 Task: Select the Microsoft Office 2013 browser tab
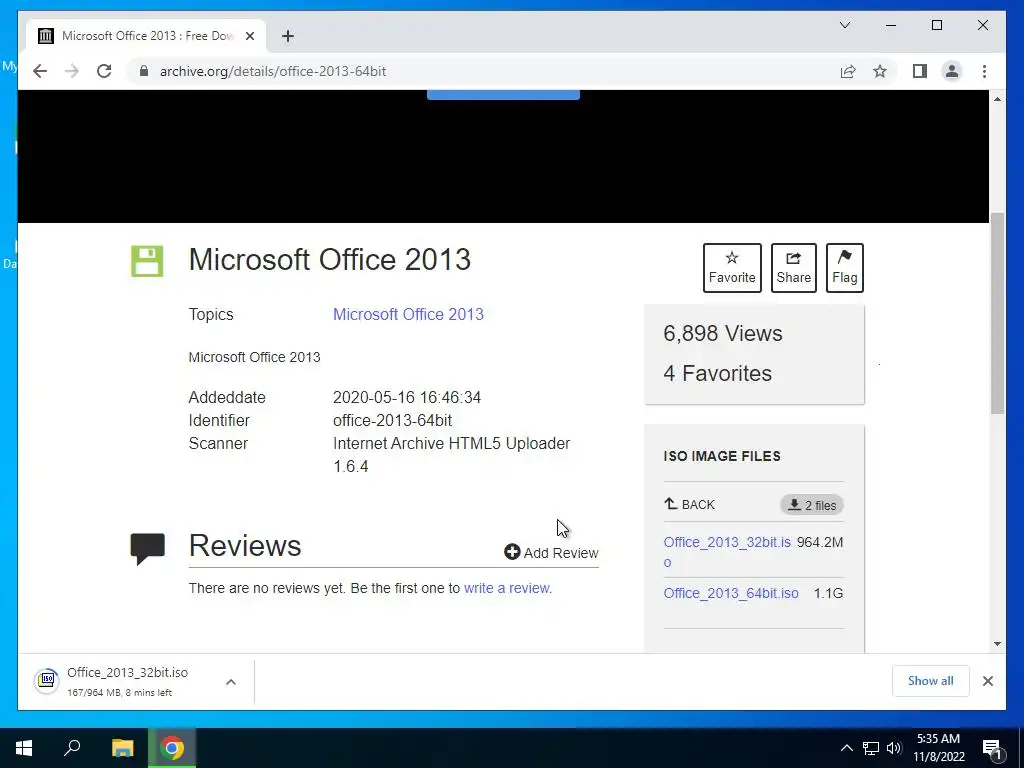point(145,36)
